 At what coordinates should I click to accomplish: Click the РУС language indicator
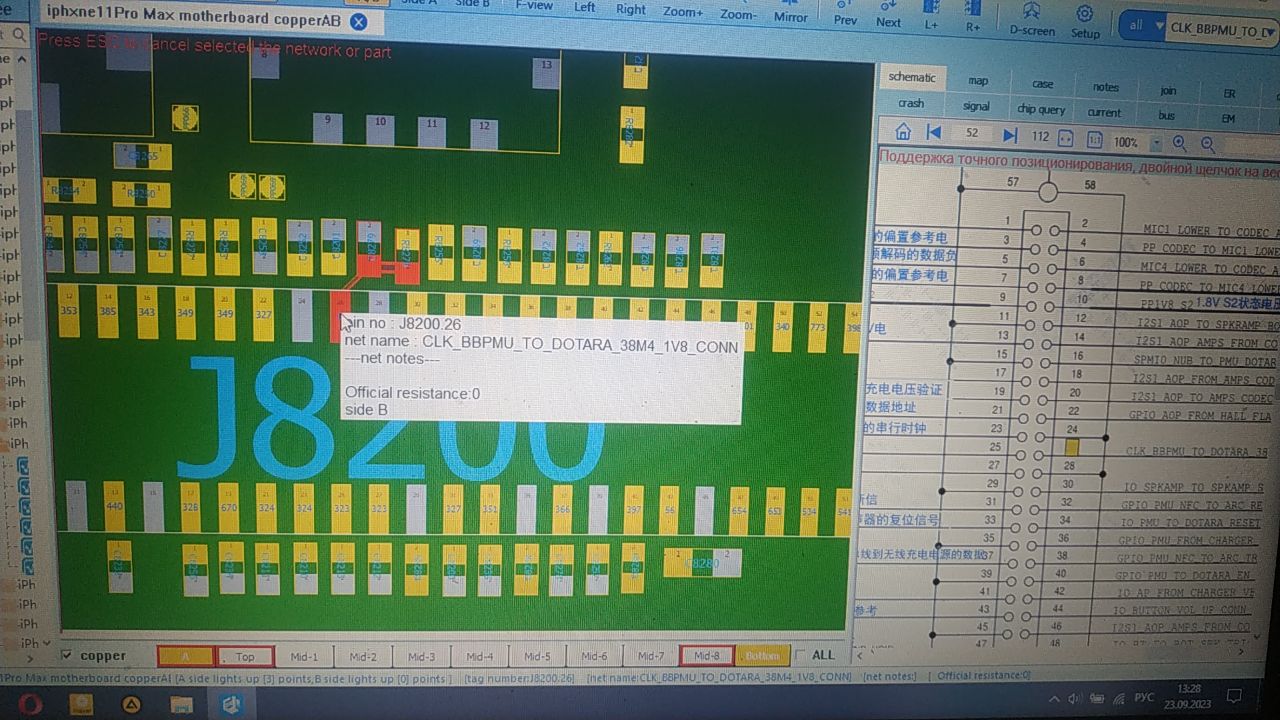(1146, 698)
